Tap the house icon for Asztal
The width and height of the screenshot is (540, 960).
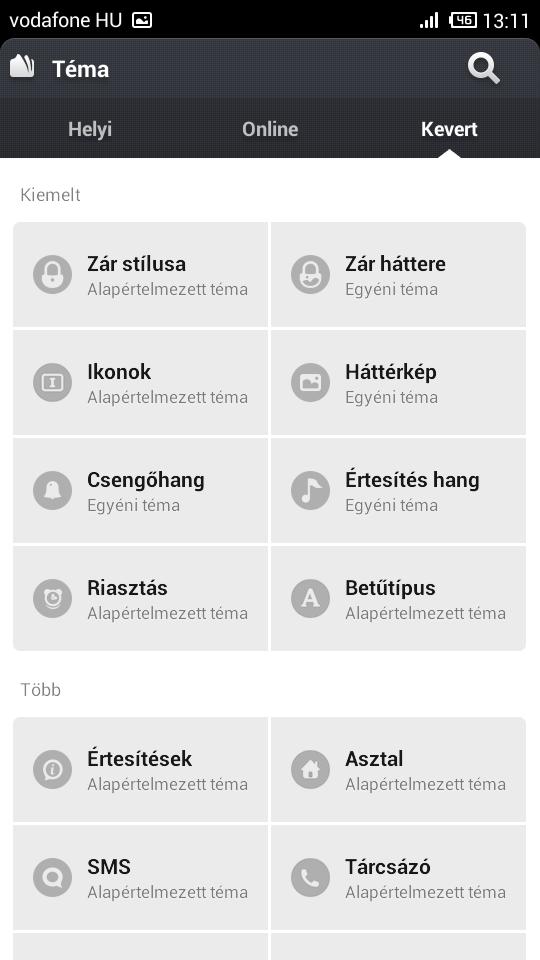point(310,770)
